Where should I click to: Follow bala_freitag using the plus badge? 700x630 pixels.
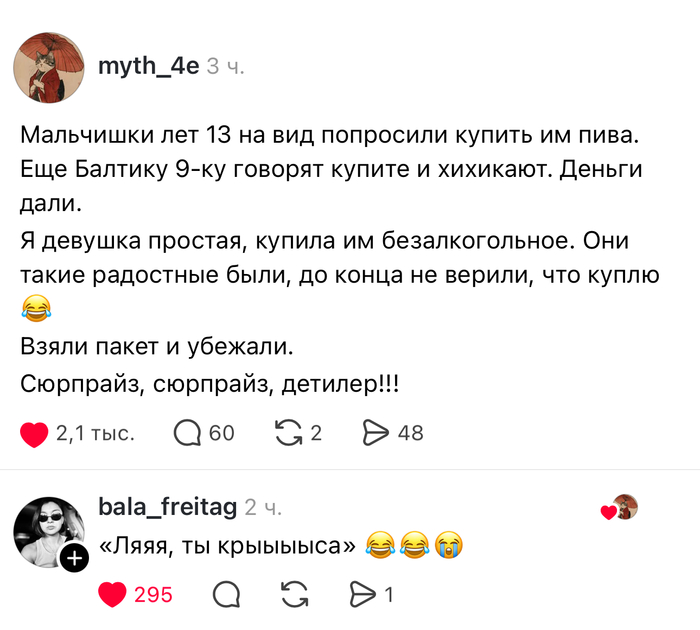click(74, 559)
